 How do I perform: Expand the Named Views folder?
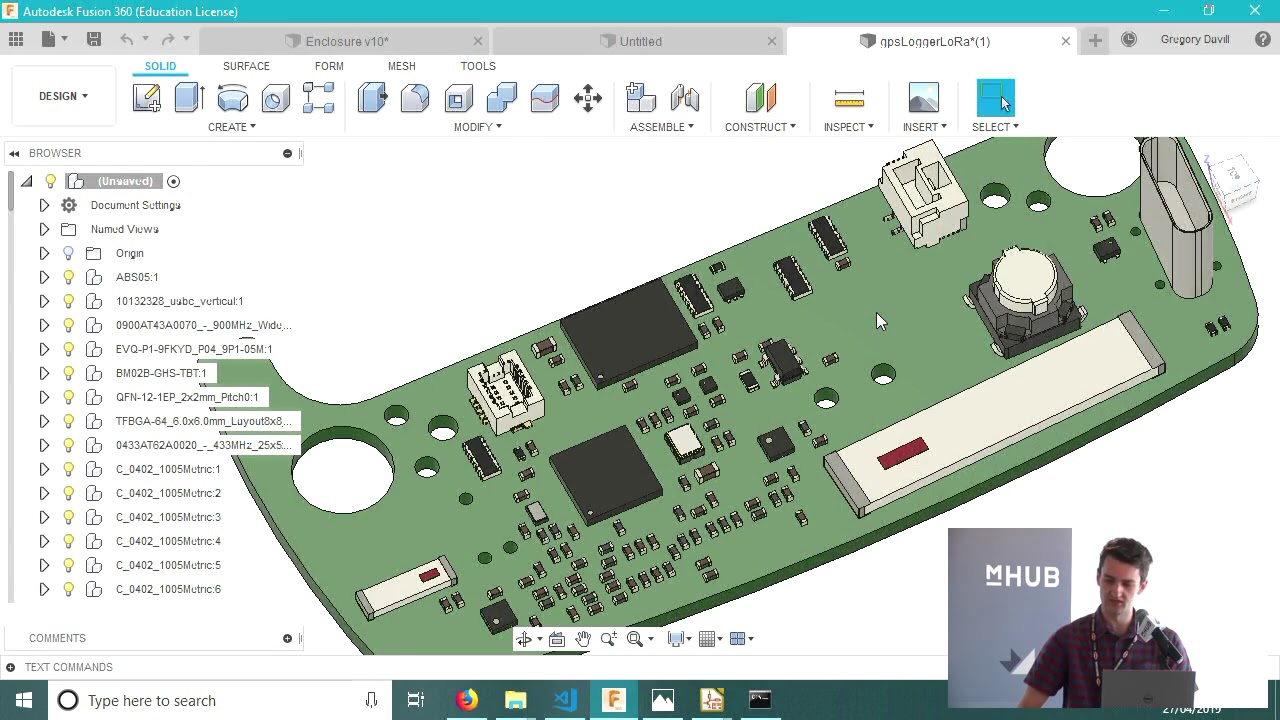point(44,229)
